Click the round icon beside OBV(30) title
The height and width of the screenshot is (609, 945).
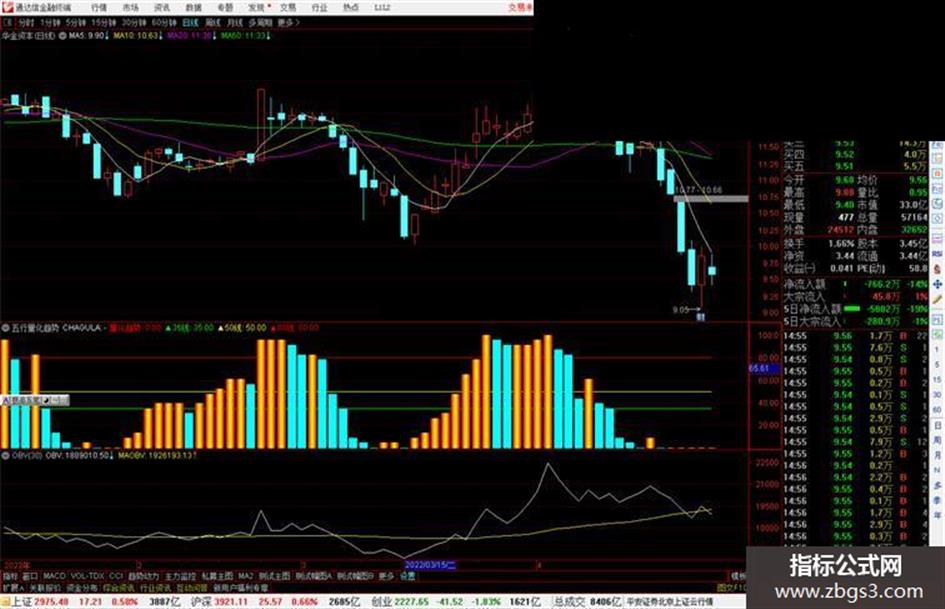coord(5,455)
